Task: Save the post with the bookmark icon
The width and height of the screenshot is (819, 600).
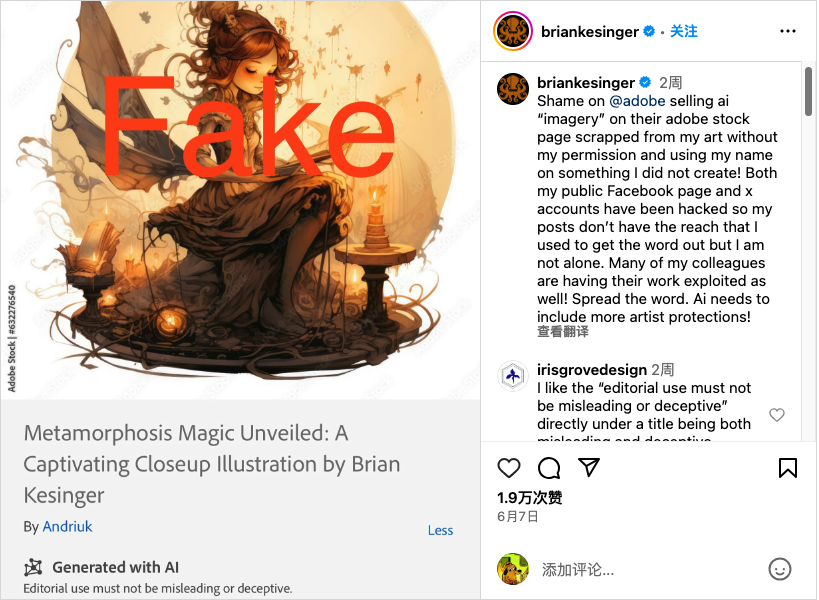Action: (x=788, y=468)
